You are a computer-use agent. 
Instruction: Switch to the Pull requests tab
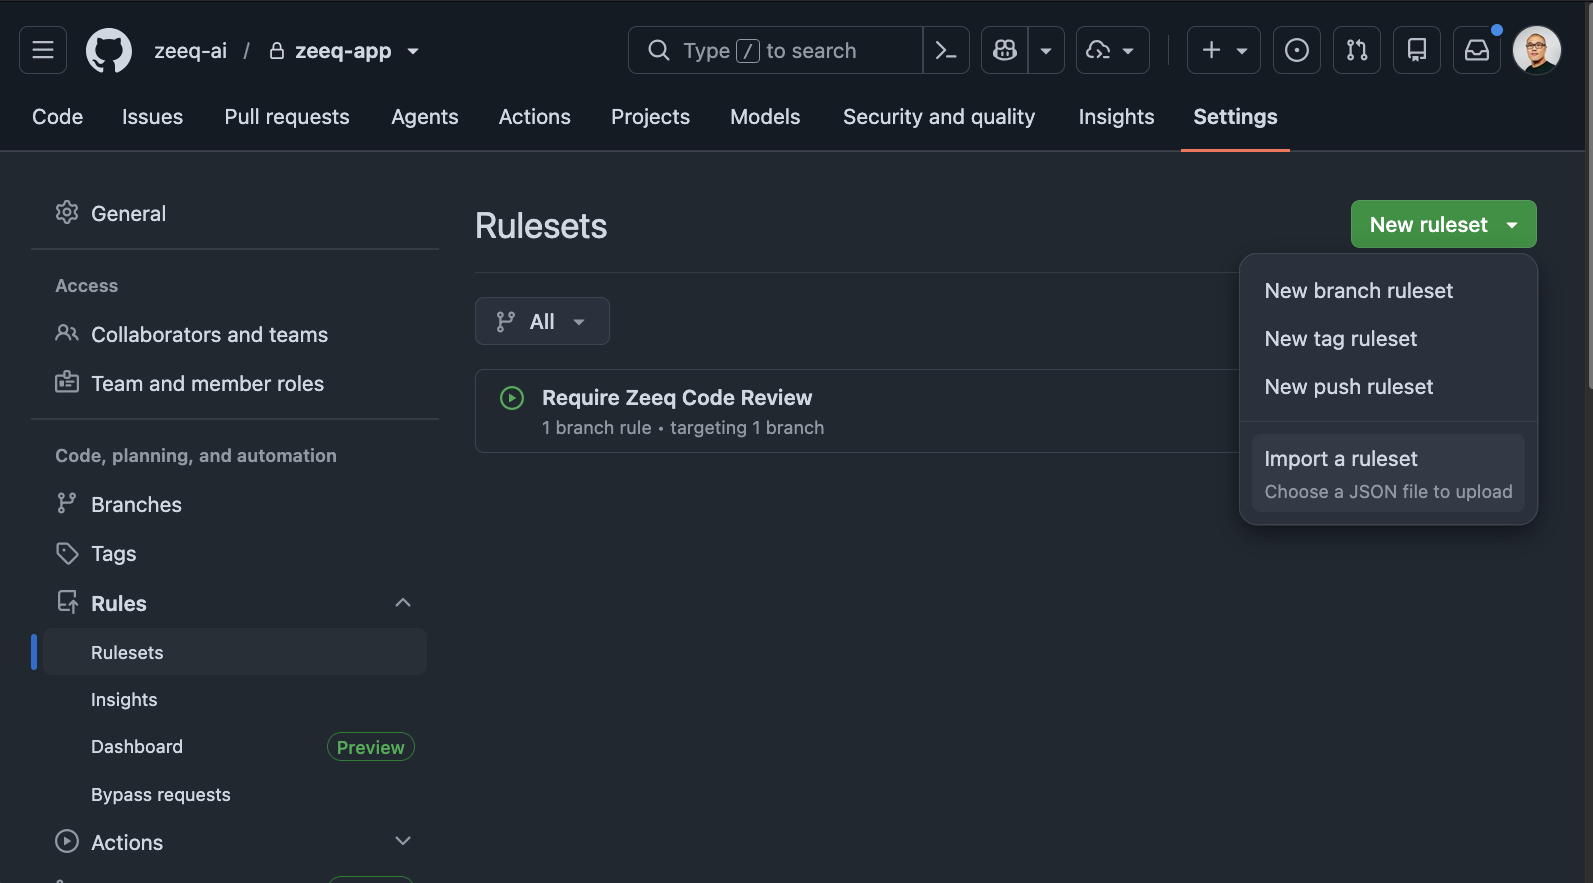click(x=287, y=117)
